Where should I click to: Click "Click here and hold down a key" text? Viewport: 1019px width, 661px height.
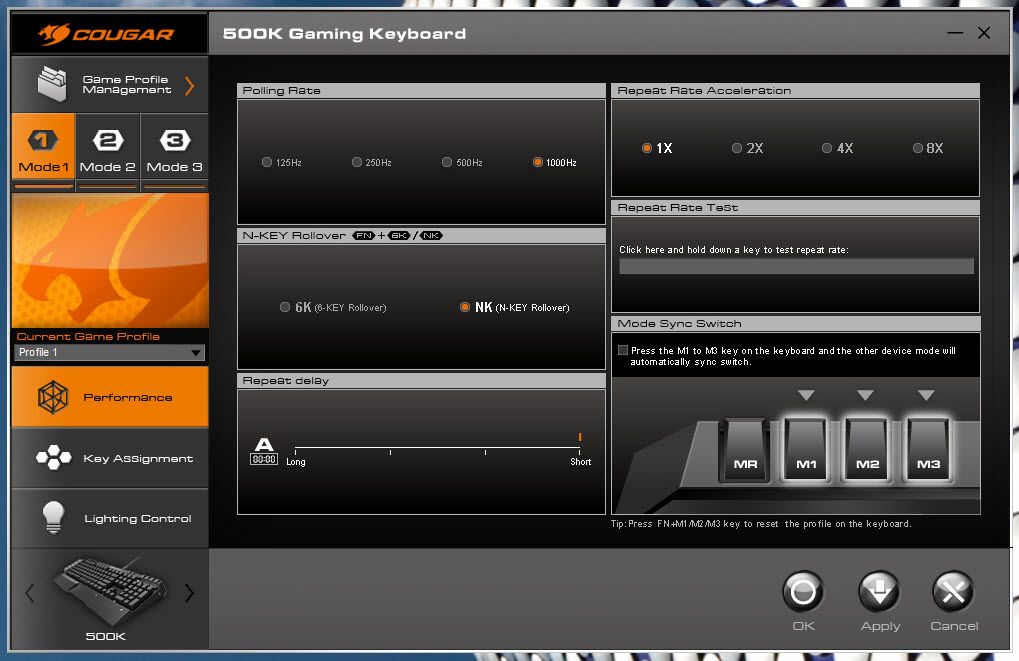[x=734, y=250]
